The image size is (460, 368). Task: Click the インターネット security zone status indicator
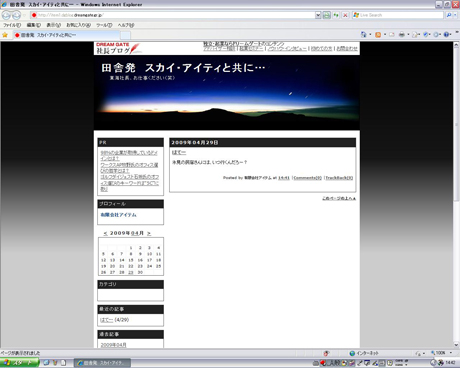point(364,353)
